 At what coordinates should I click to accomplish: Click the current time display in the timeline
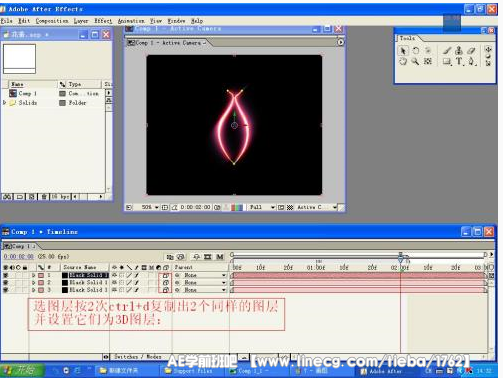click(x=19, y=257)
